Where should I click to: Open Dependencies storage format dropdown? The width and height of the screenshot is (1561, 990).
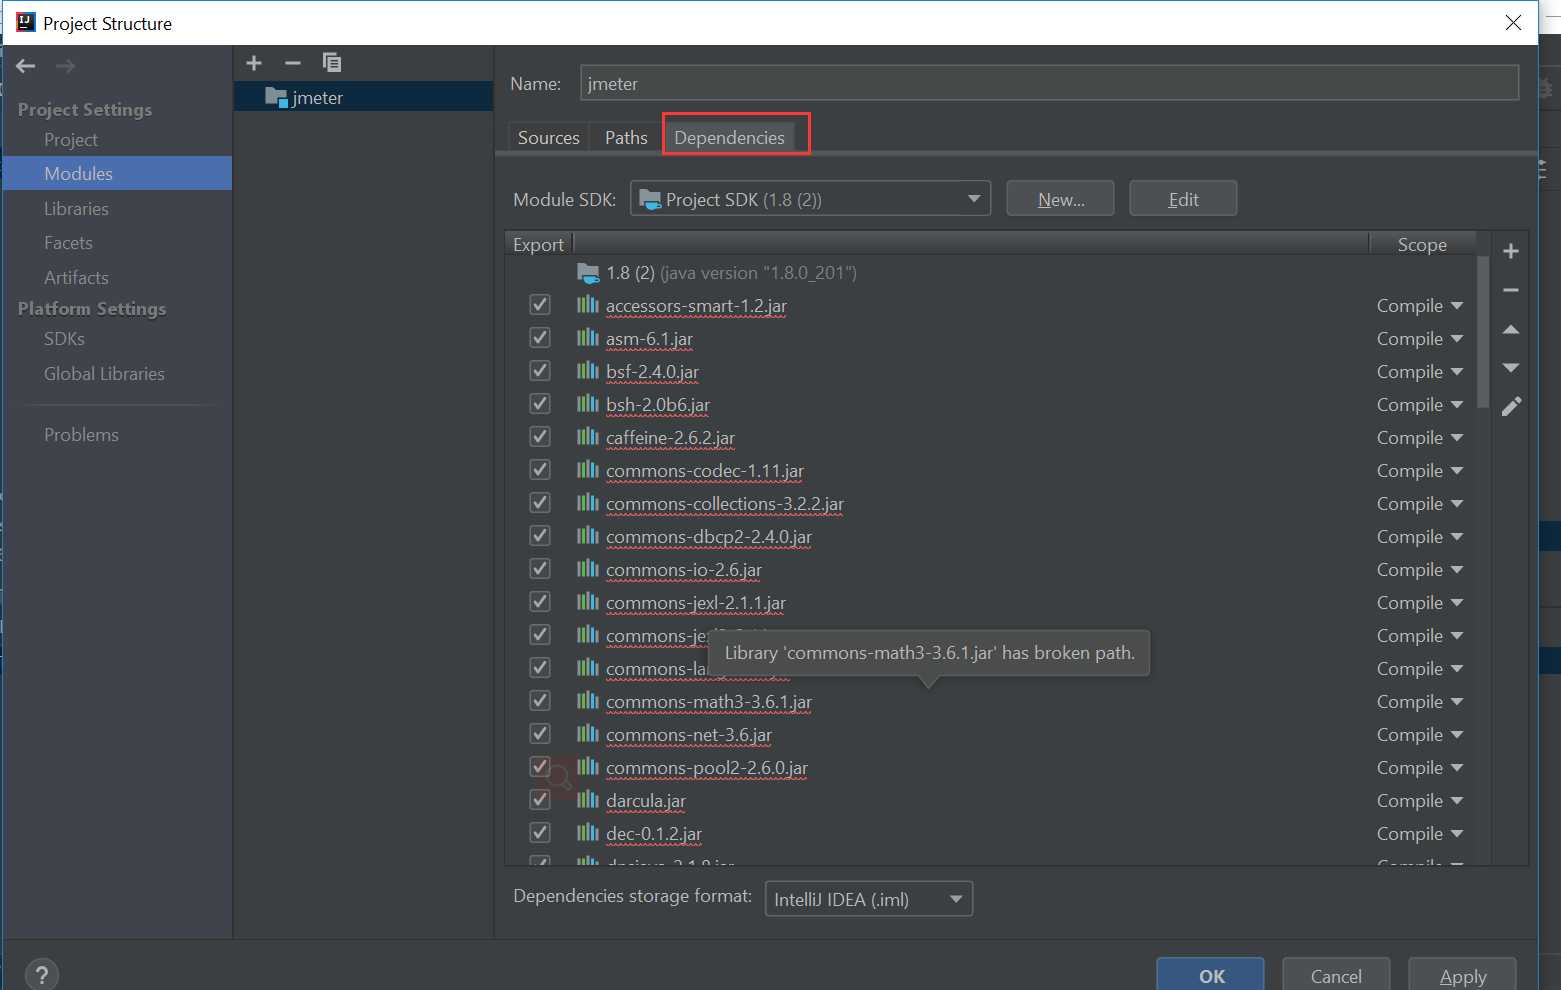[x=868, y=899]
